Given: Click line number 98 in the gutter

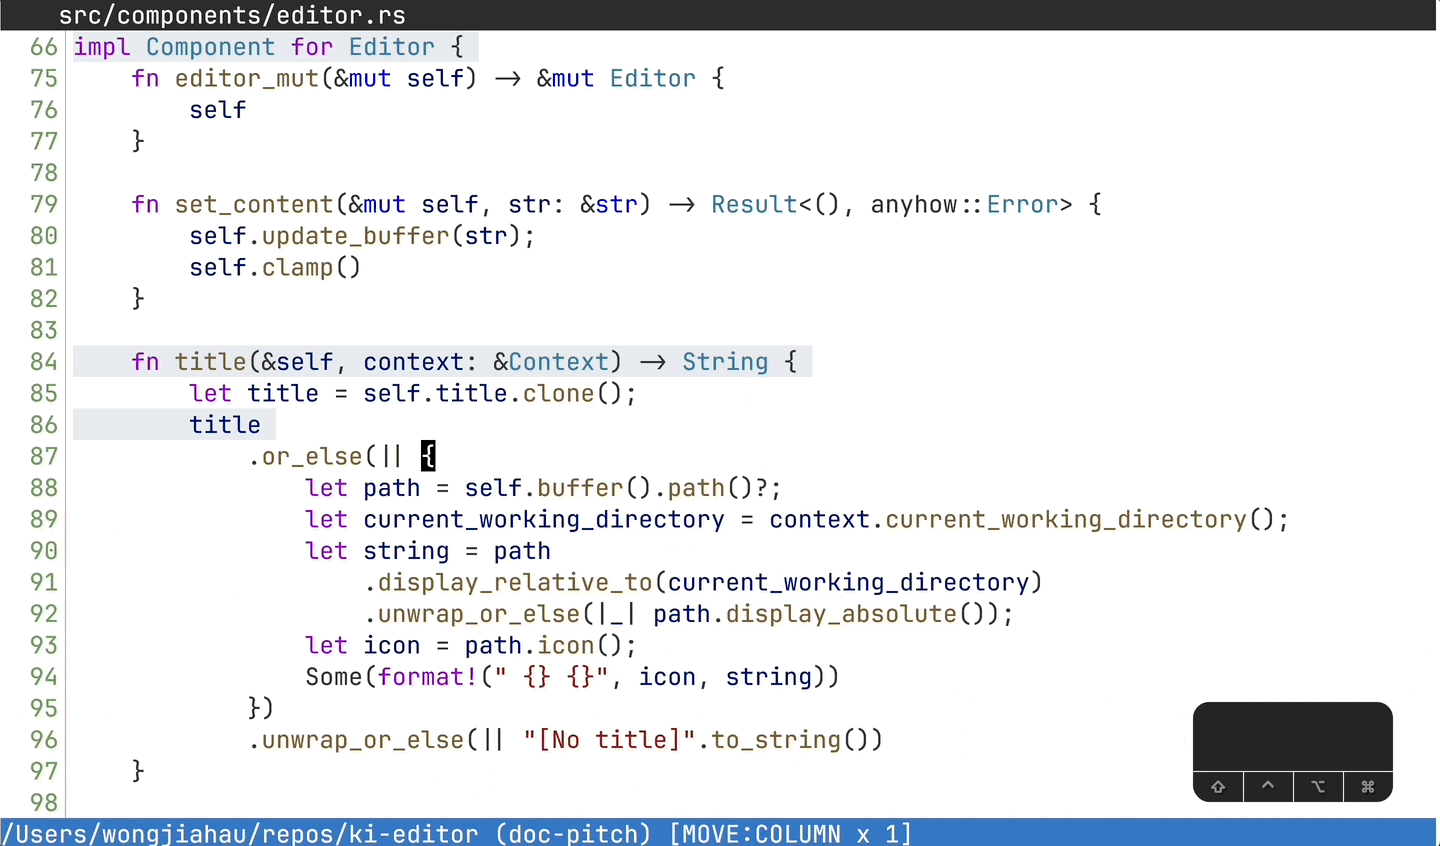Looking at the screenshot, I should click(x=44, y=803).
